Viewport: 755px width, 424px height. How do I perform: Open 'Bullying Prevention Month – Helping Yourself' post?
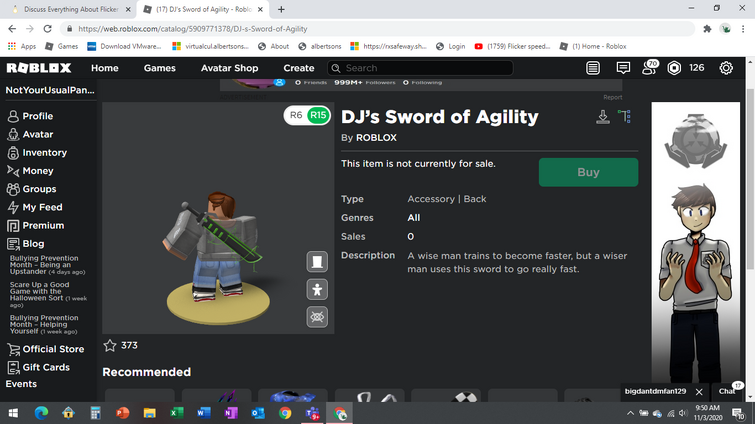[x=44, y=324]
